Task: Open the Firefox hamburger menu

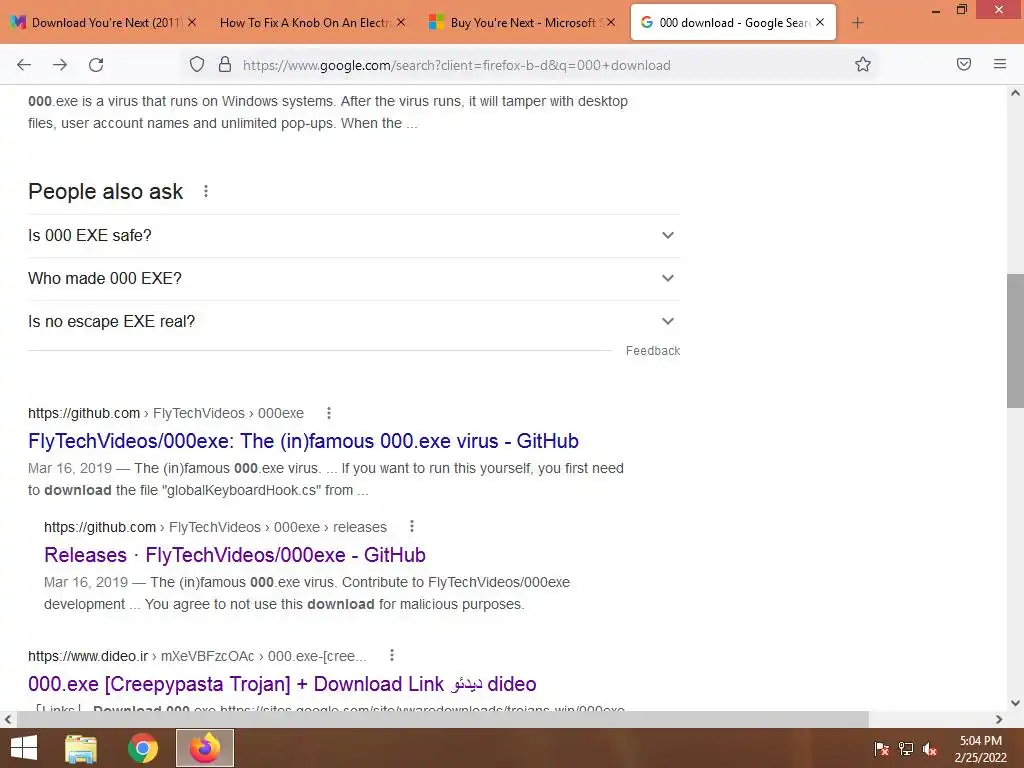Action: tap(999, 64)
